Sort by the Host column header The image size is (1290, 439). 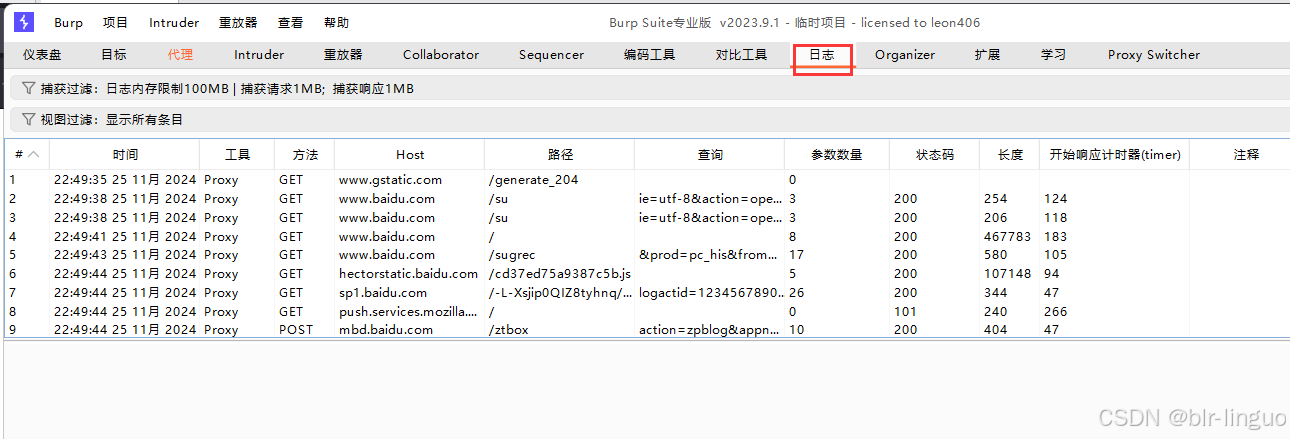[410, 155]
